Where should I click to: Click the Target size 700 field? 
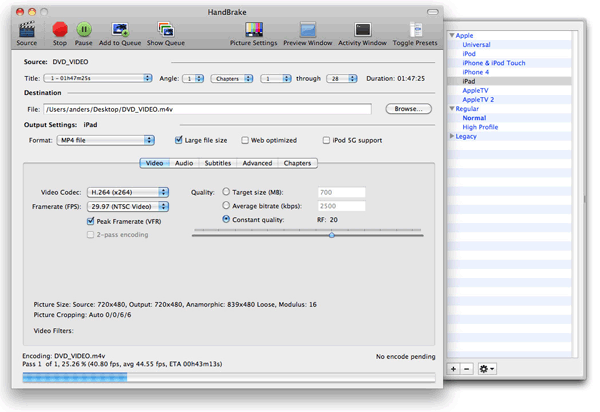[x=341, y=192]
